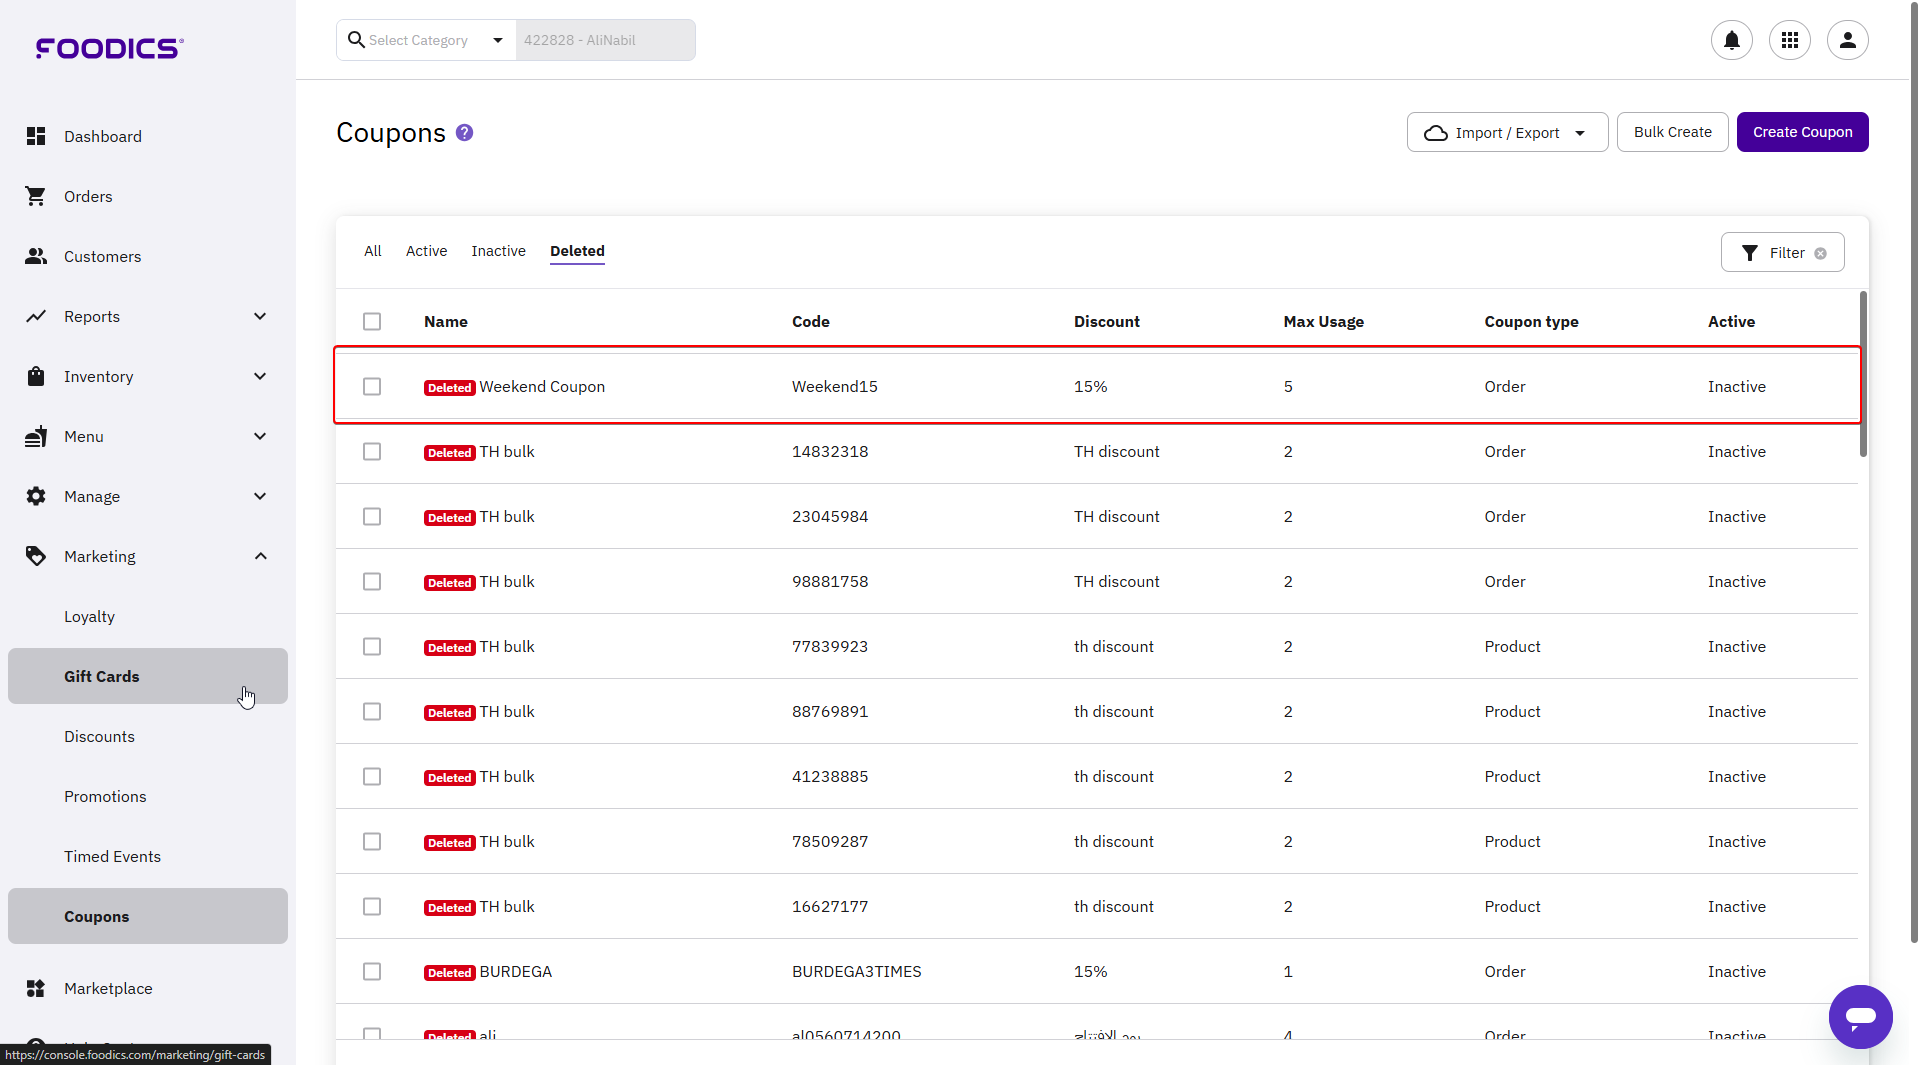The height and width of the screenshot is (1065, 1920).
Task: Open the Import / Export dropdown
Action: pyautogui.click(x=1506, y=133)
